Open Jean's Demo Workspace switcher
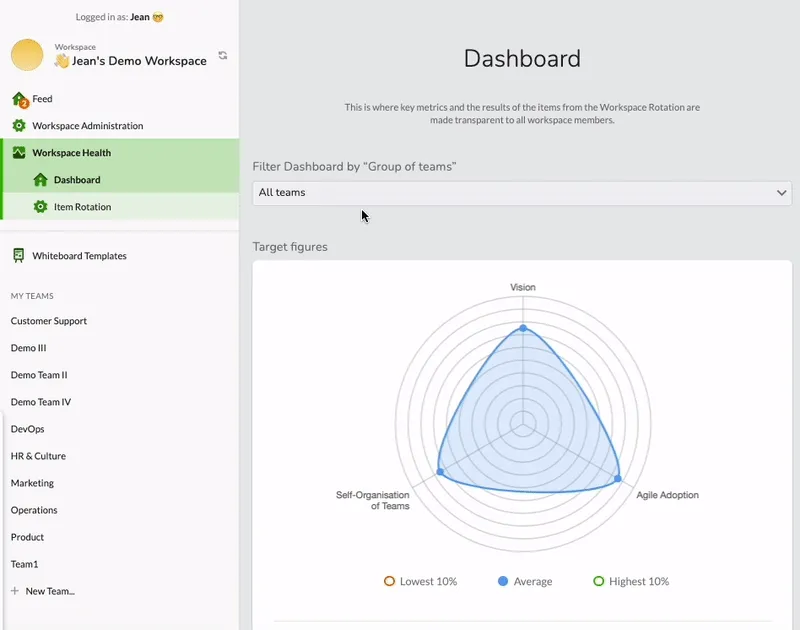The image size is (800, 630). point(130,60)
